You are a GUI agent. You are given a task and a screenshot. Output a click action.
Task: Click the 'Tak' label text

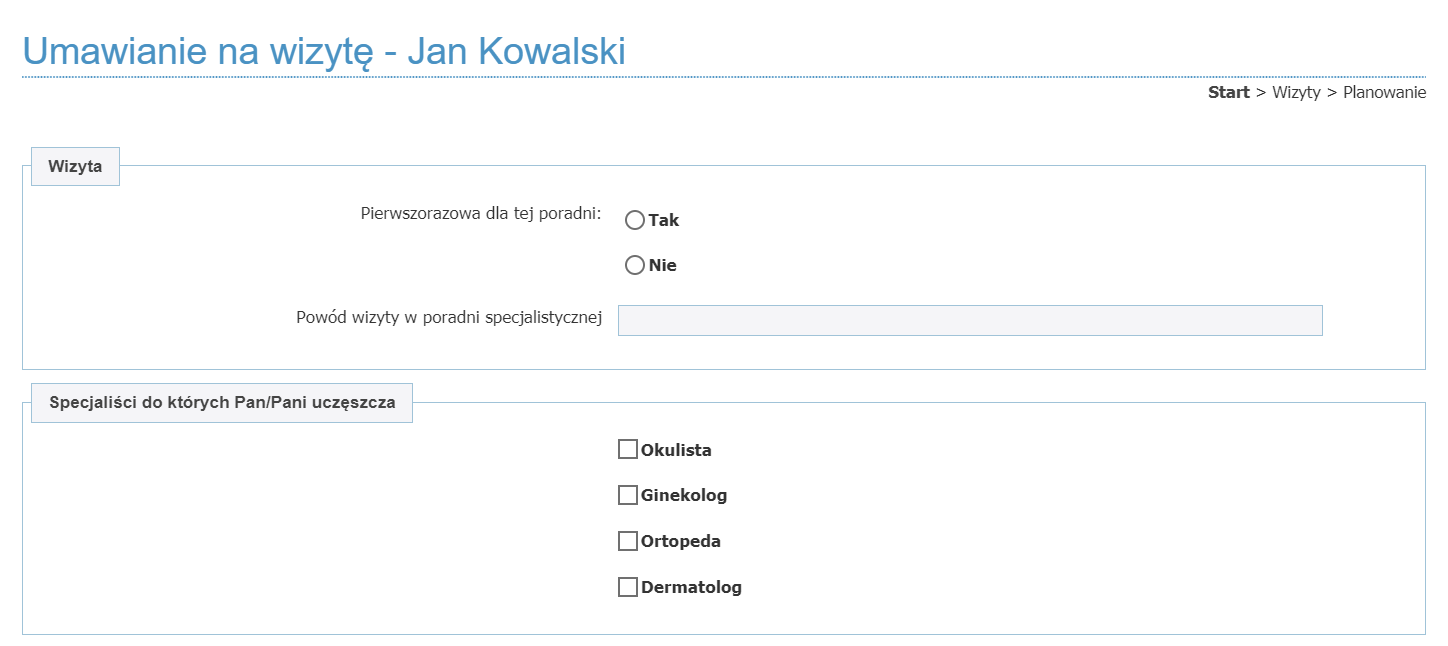664,220
